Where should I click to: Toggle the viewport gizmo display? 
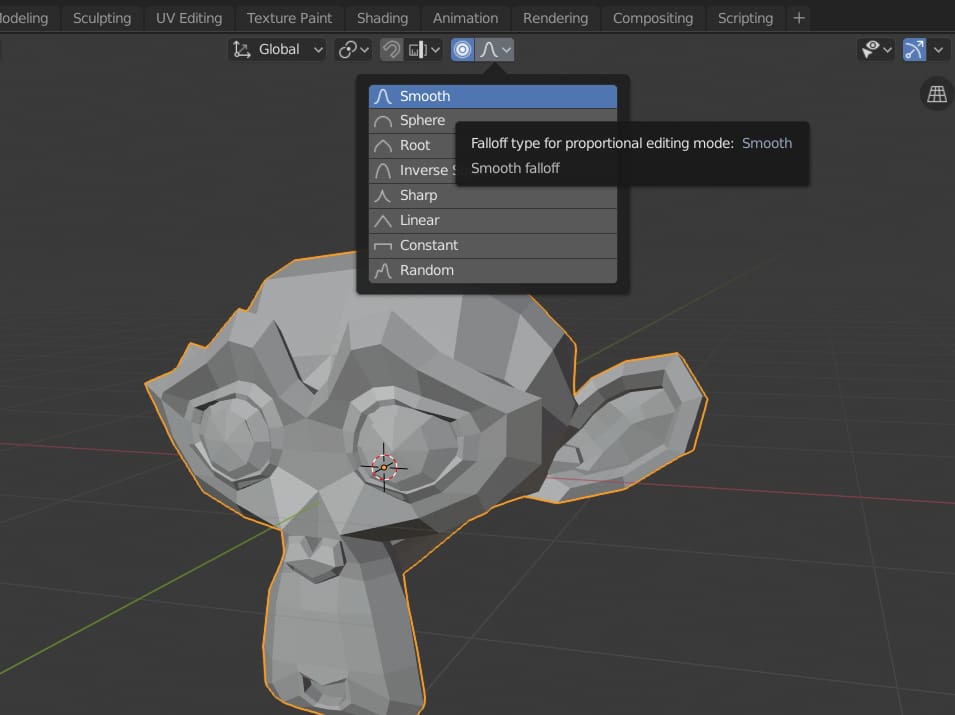click(x=914, y=49)
